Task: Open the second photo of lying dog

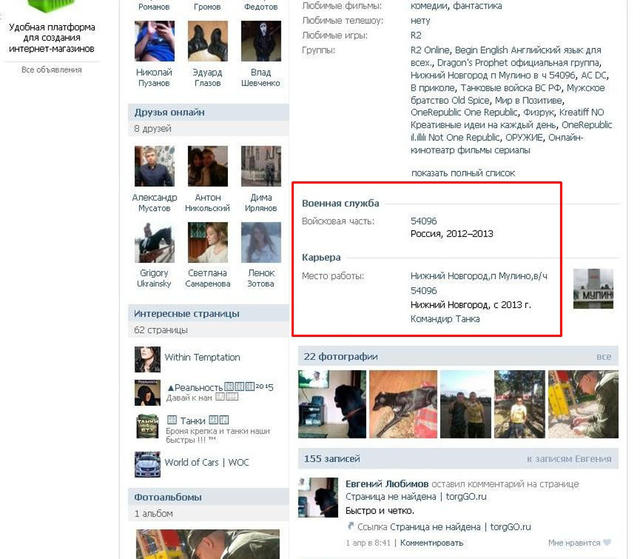Action: pos(403,404)
